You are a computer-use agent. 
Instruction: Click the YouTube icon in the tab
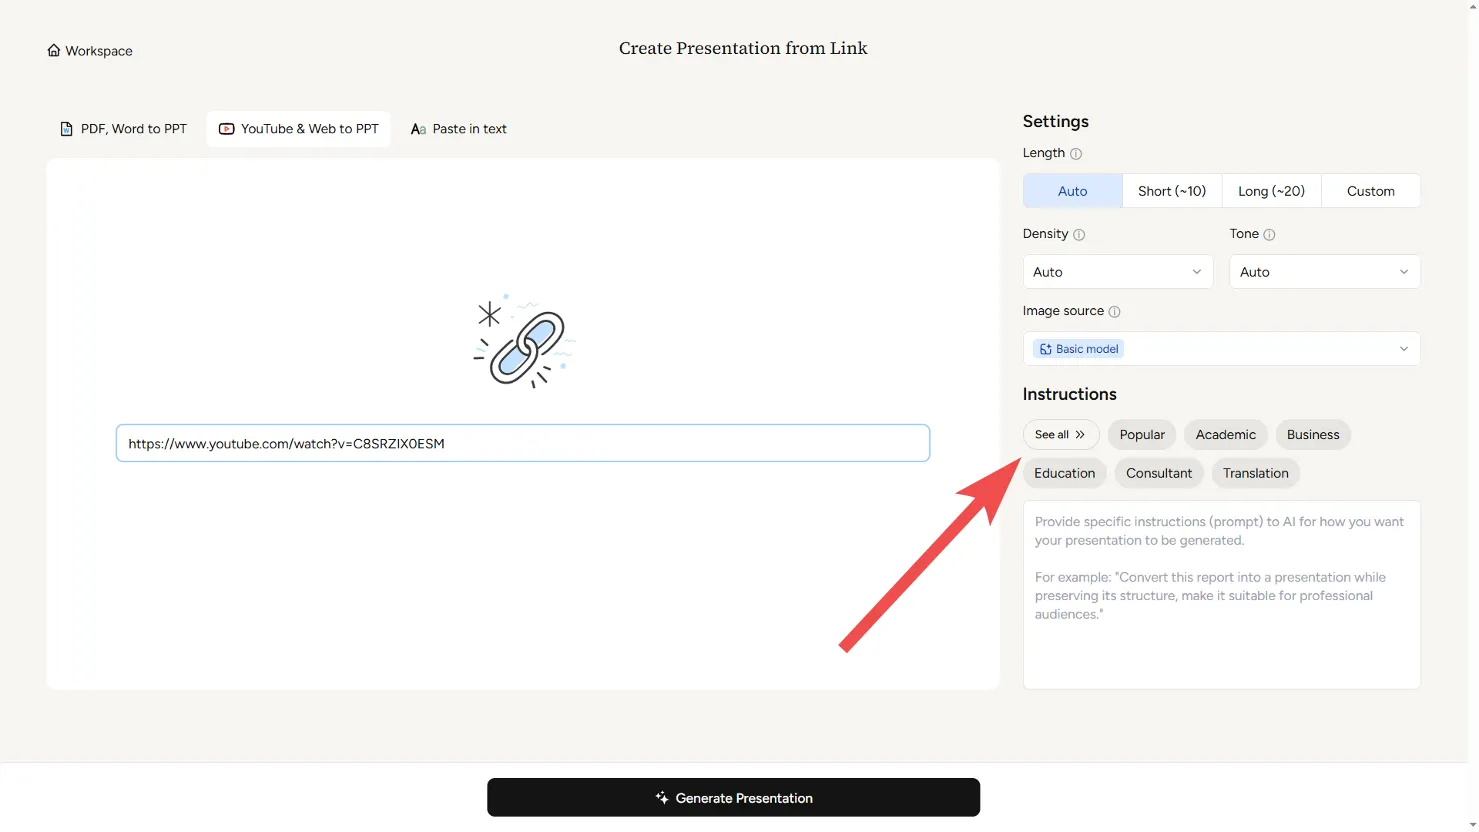[227, 129]
